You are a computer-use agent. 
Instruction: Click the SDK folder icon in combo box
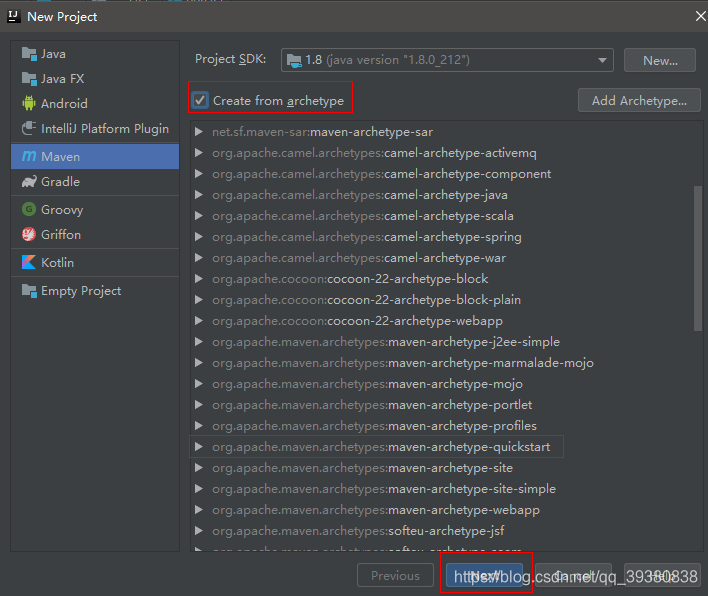coord(294,60)
